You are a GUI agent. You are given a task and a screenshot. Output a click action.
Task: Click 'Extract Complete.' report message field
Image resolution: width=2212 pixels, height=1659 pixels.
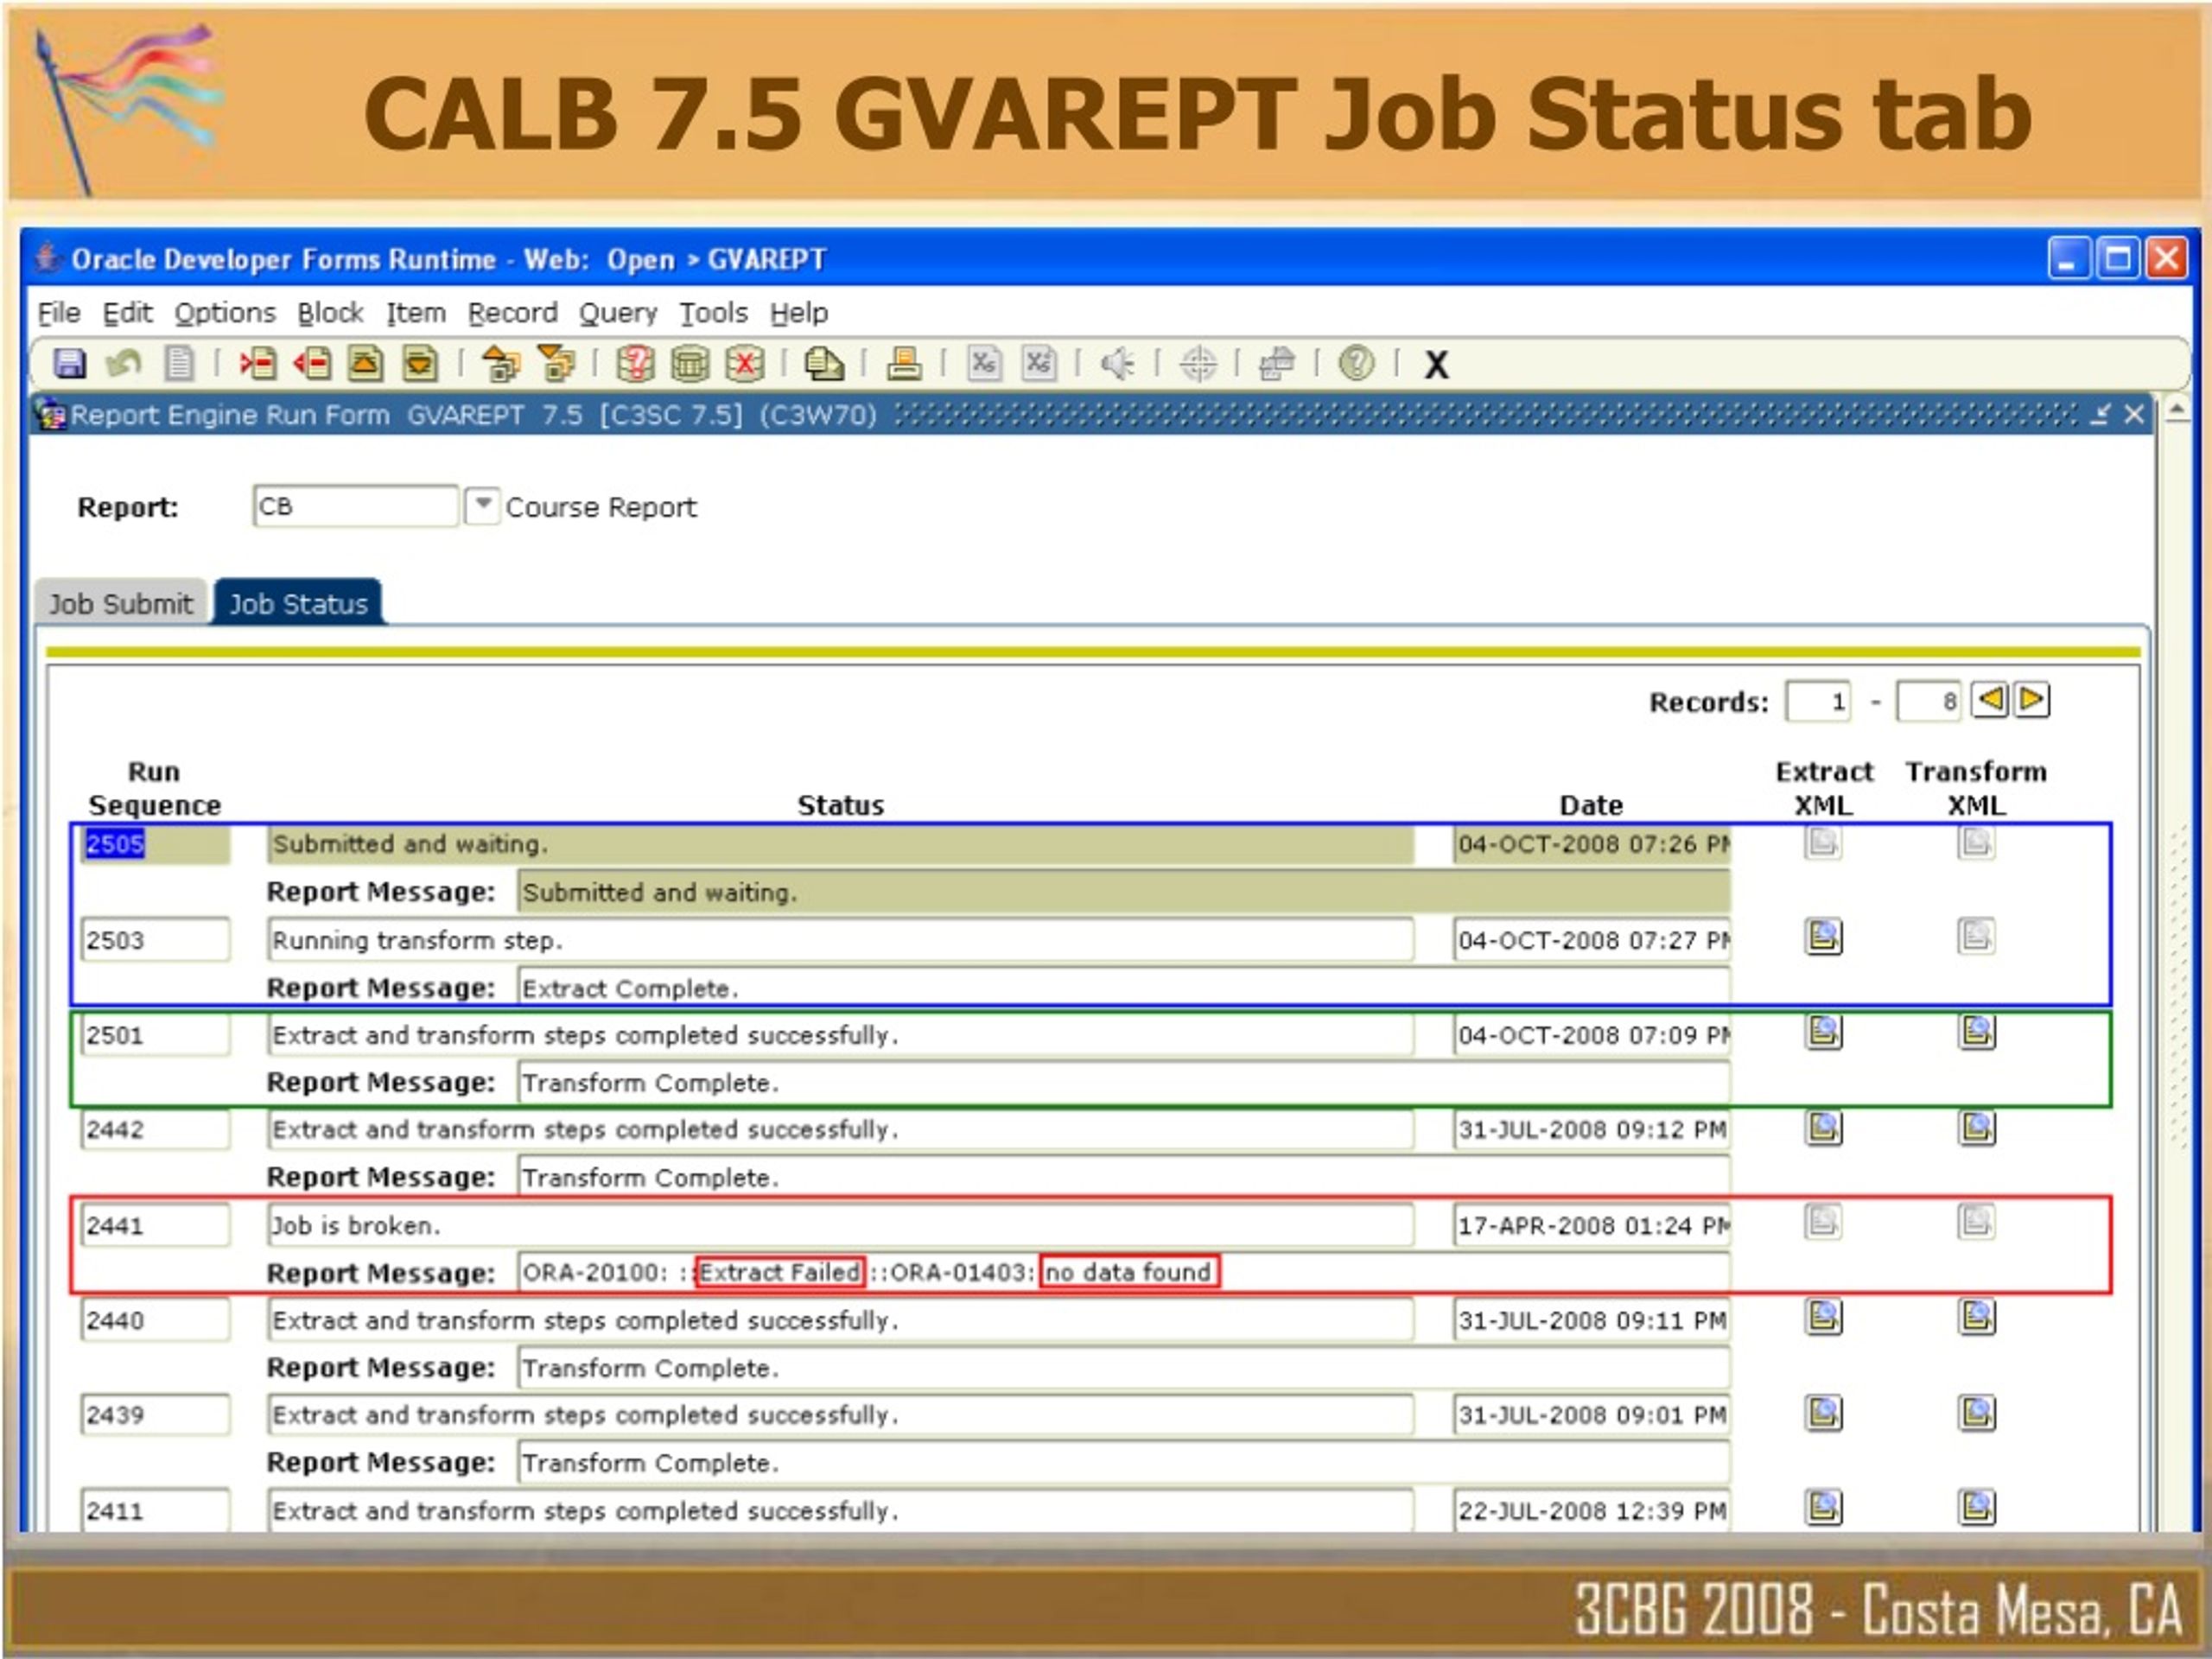click(x=1124, y=988)
